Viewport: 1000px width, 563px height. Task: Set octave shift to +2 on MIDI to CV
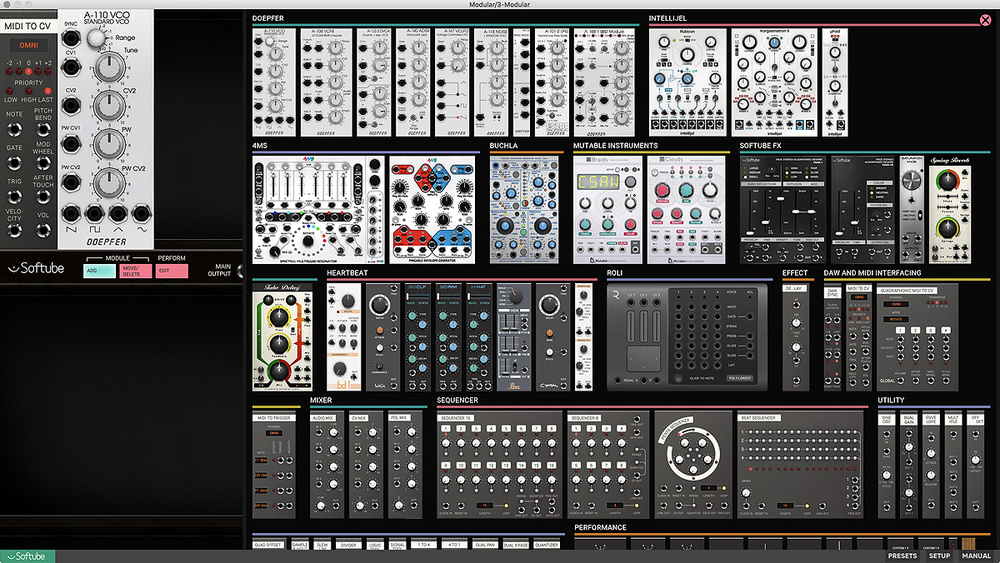point(48,71)
